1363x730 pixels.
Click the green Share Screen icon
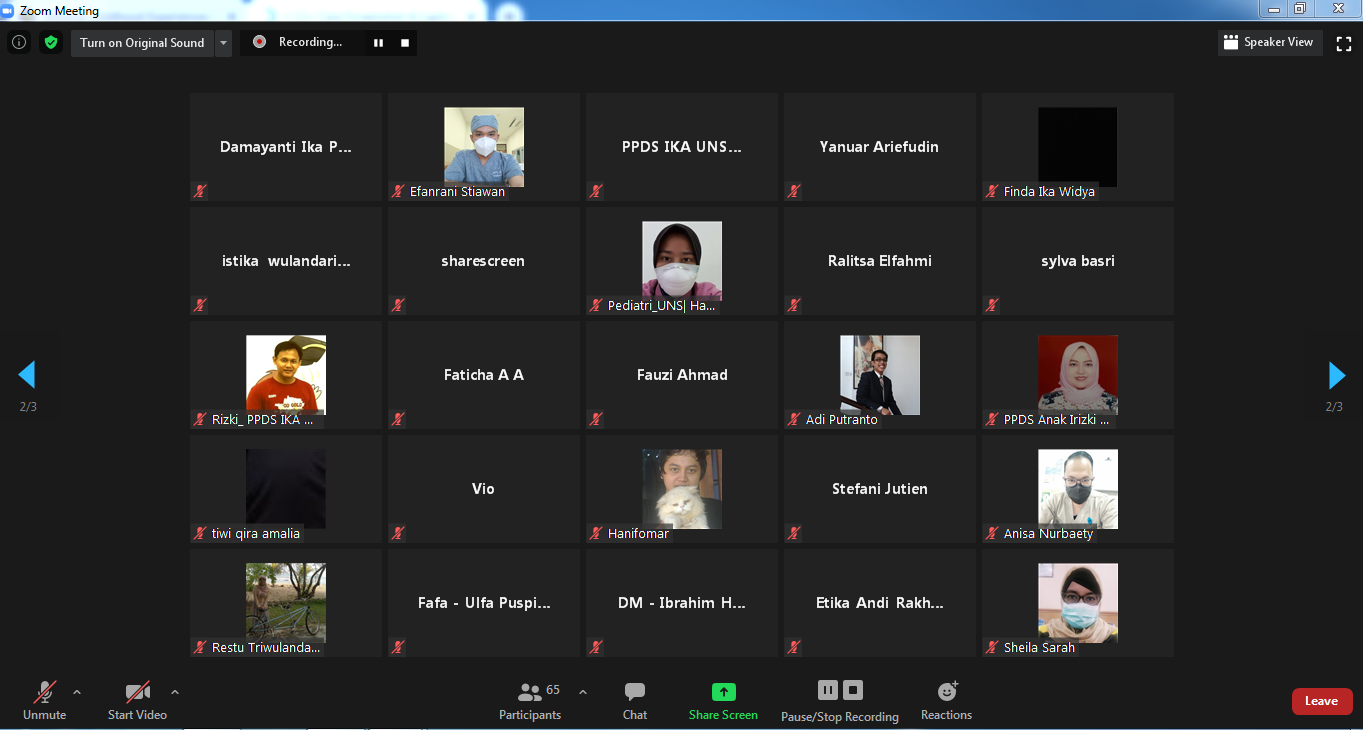pyautogui.click(x=723, y=692)
